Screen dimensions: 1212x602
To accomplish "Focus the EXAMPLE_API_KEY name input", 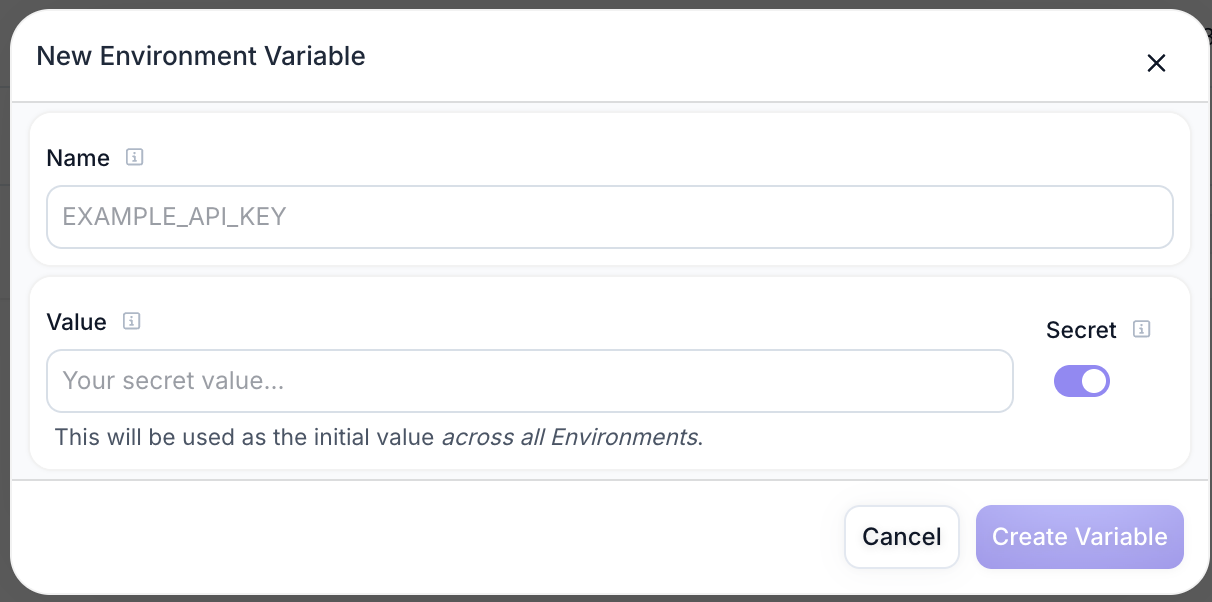I will click(609, 216).
